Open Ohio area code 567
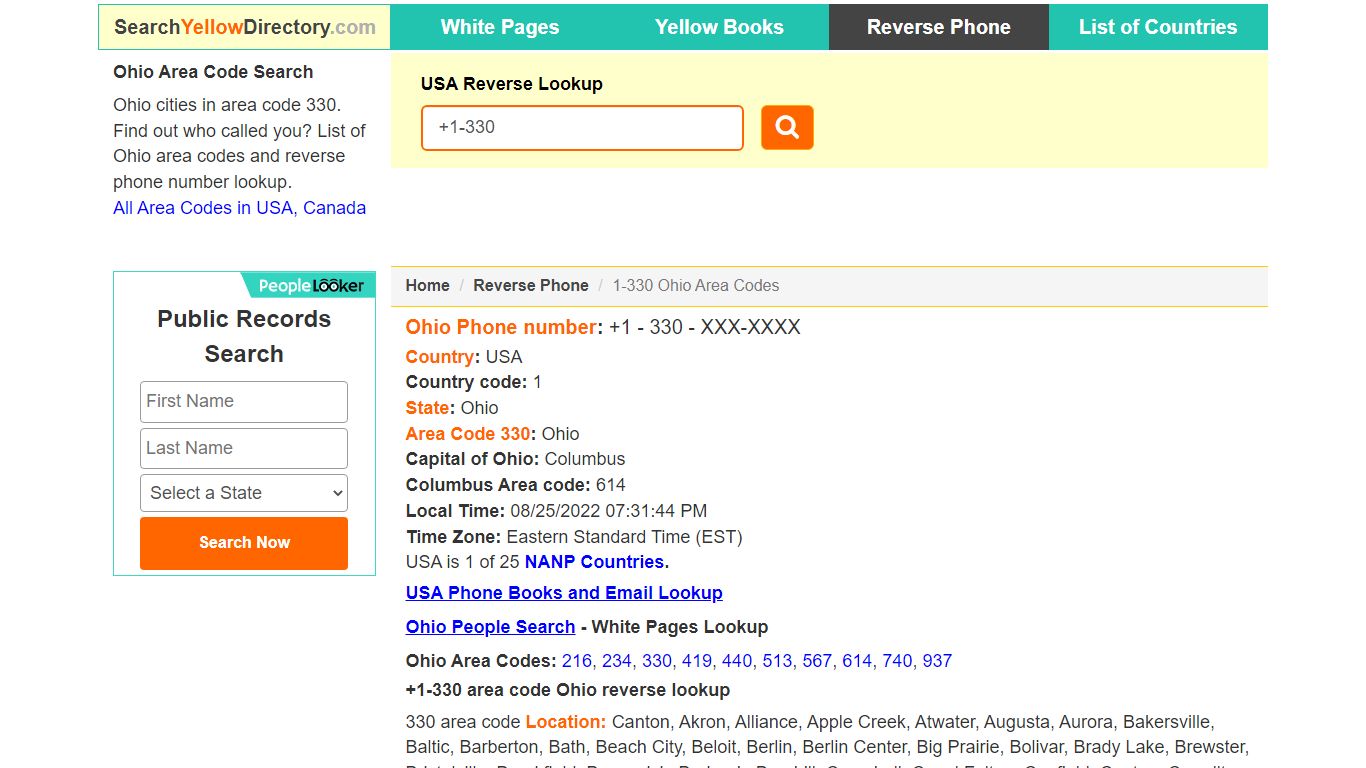1366x768 pixels. click(x=817, y=661)
